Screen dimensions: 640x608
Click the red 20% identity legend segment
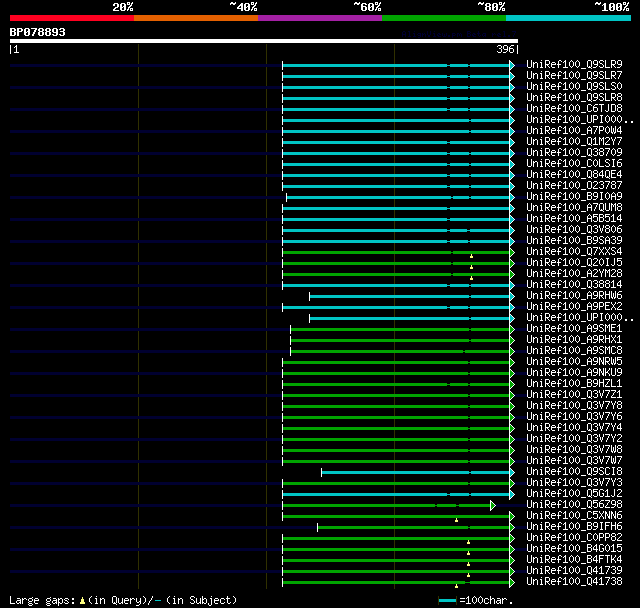pyautogui.click(x=72, y=18)
